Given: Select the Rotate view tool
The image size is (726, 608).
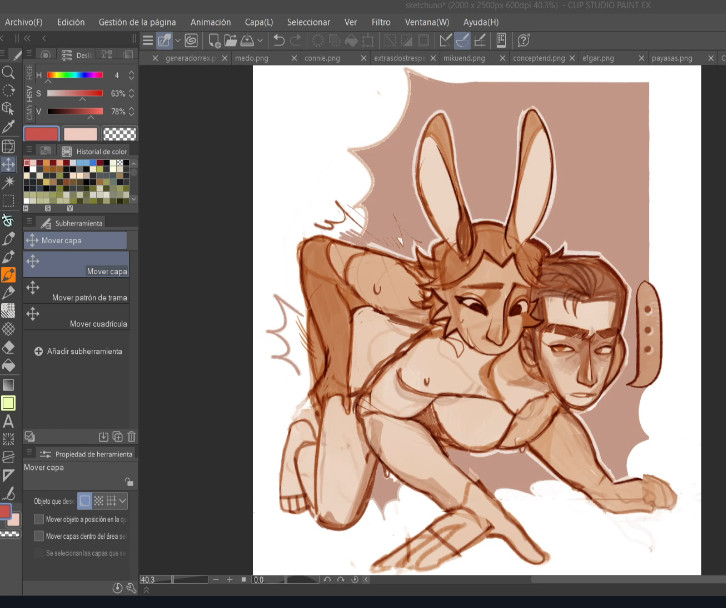Looking at the screenshot, I should tap(8, 91).
